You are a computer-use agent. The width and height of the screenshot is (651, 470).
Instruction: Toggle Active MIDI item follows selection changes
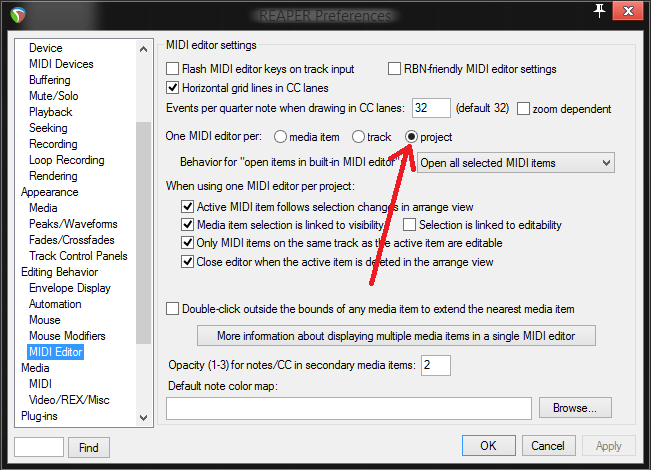coord(187,206)
